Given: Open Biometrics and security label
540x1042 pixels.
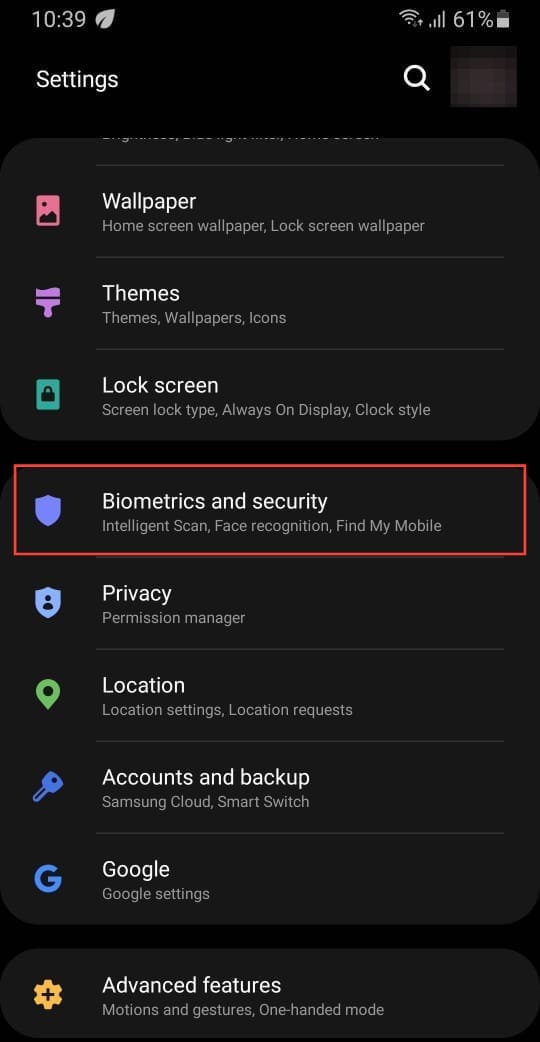Looking at the screenshot, I should point(215,501).
